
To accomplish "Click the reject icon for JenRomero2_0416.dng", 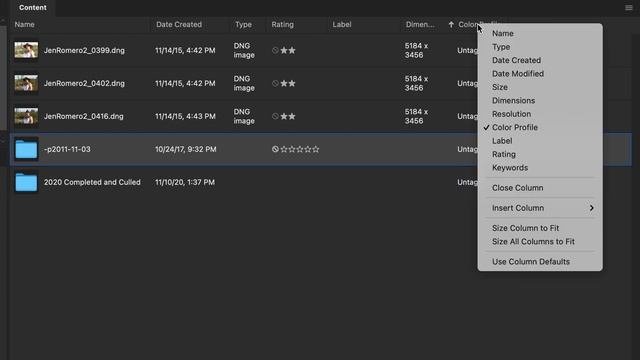I will tap(275, 116).
